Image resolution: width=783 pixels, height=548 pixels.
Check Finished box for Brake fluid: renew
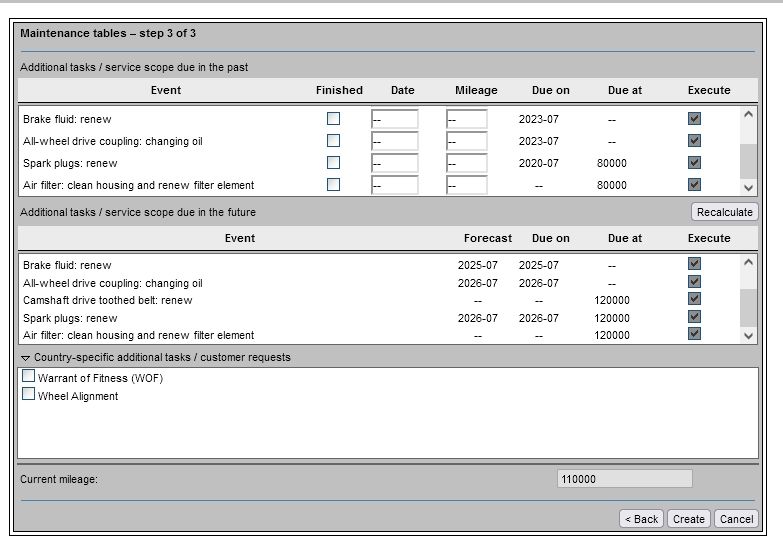click(x=333, y=119)
